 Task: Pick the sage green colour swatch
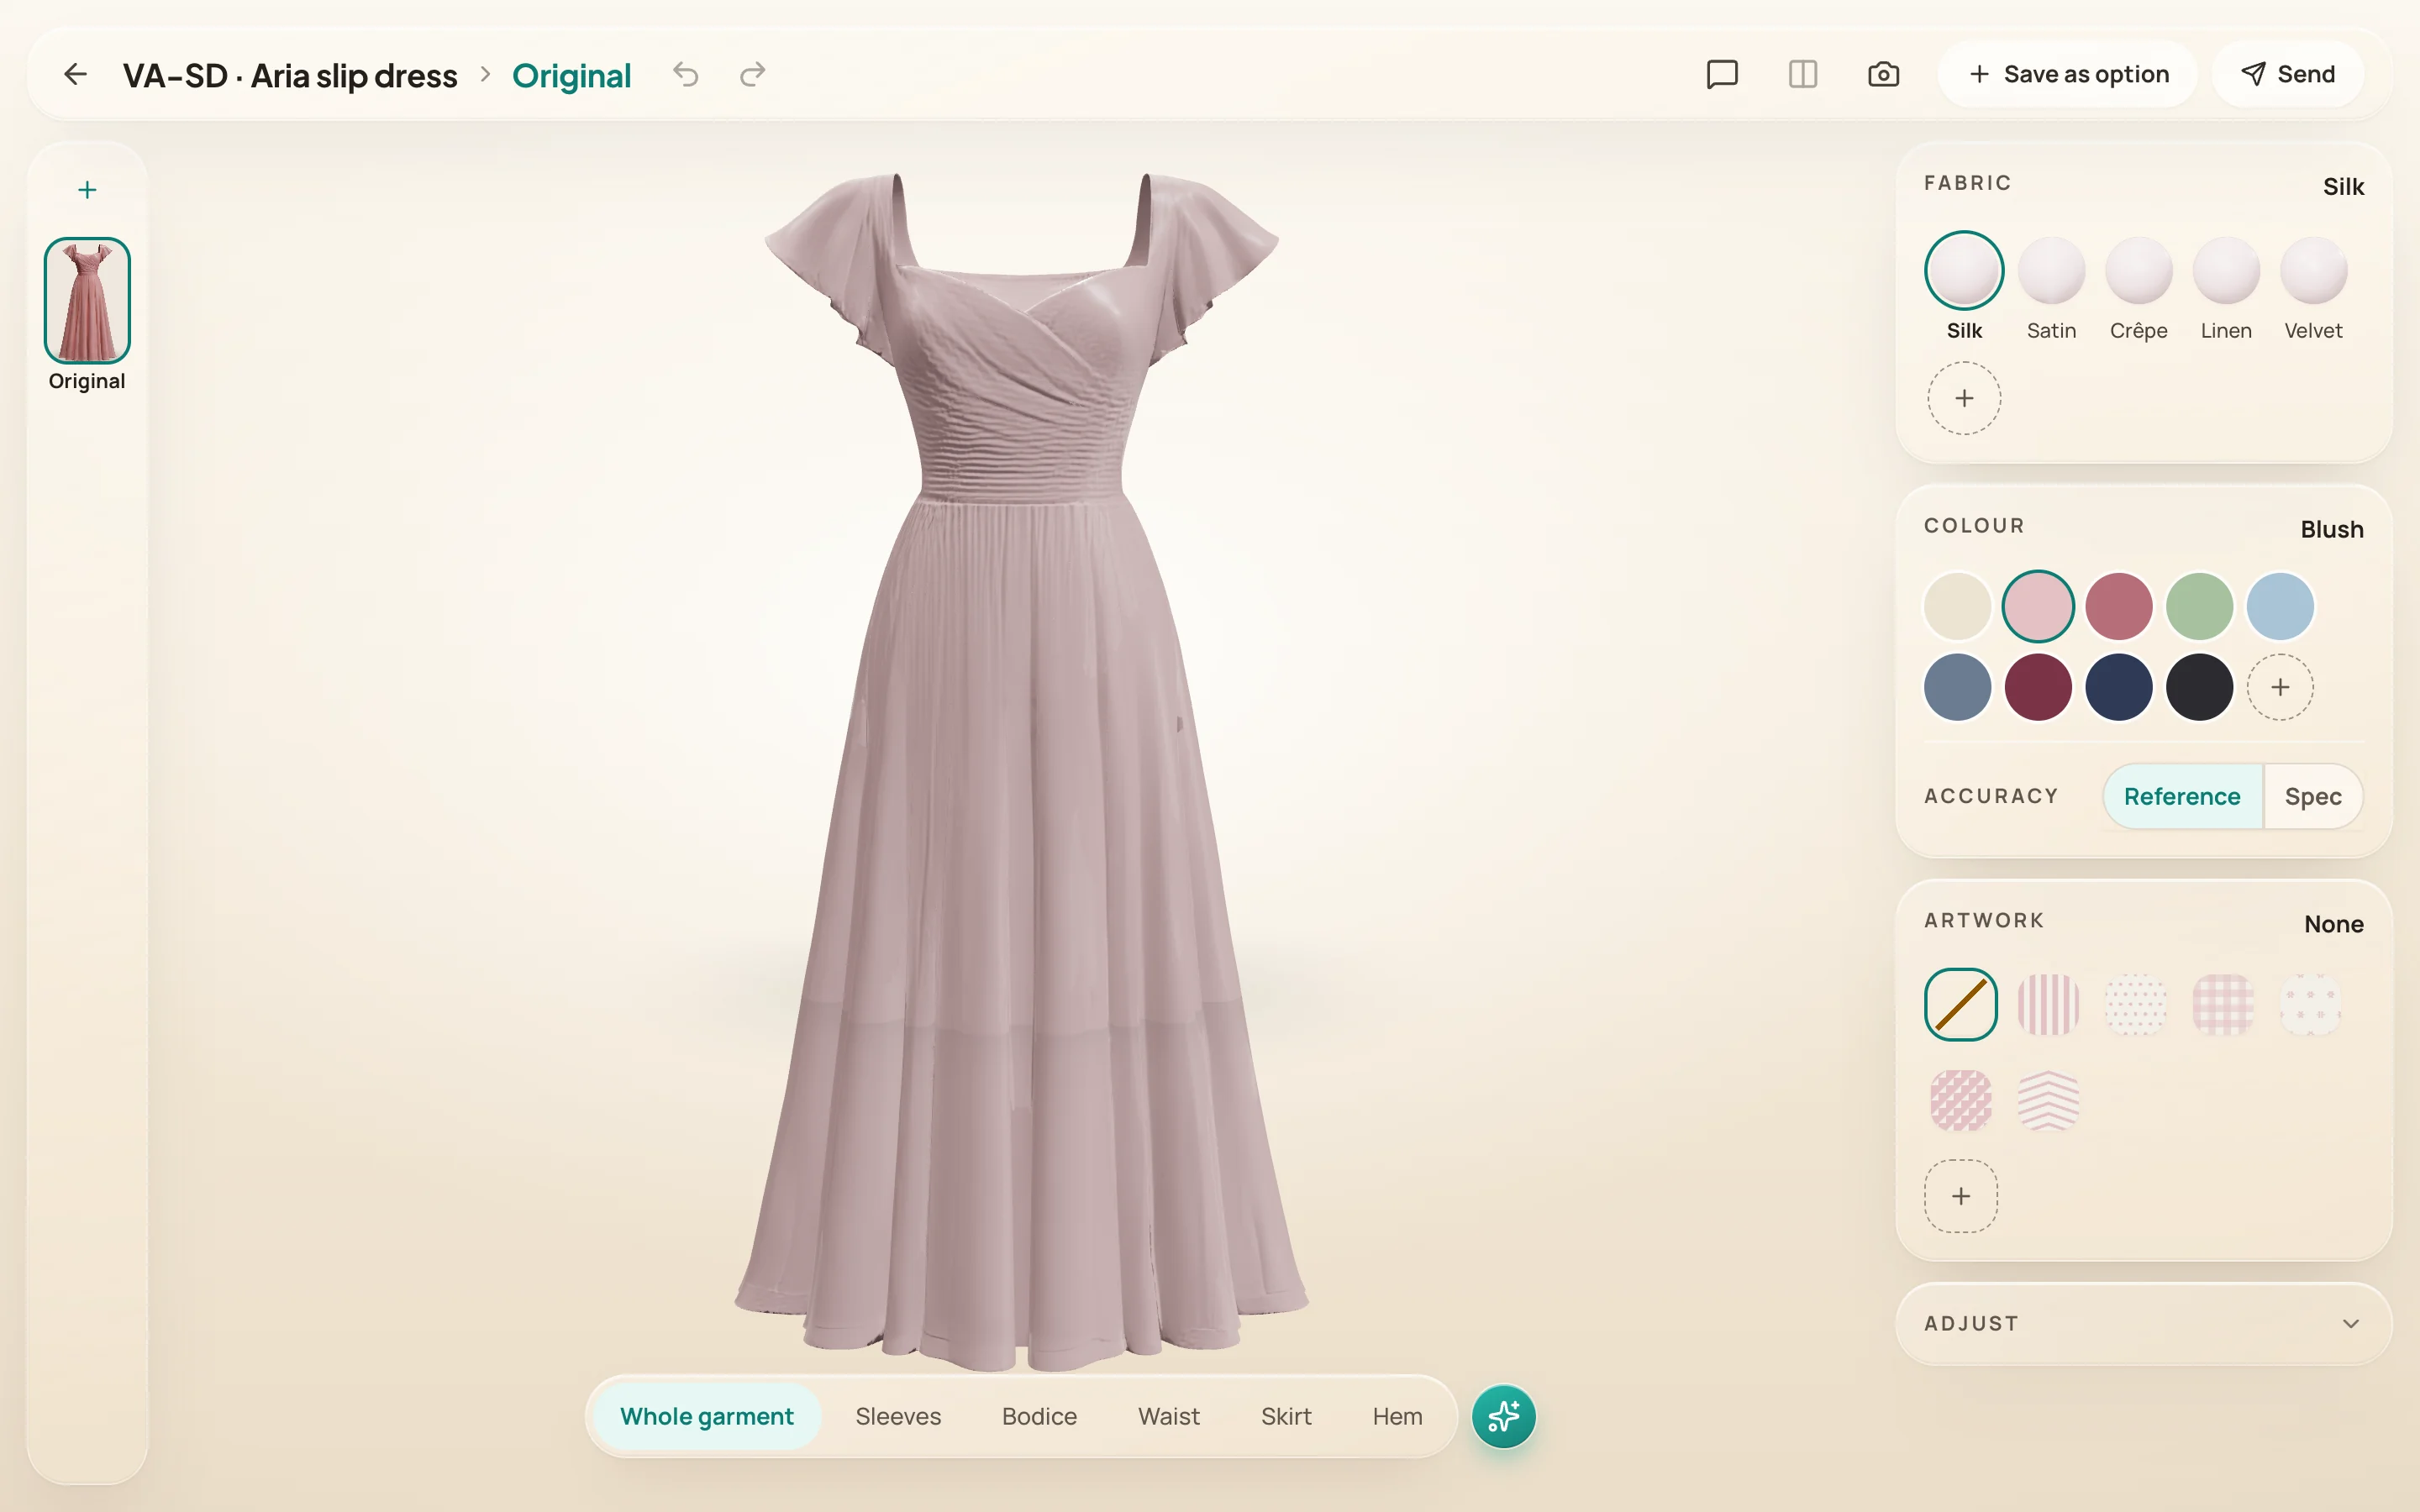tap(2199, 606)
